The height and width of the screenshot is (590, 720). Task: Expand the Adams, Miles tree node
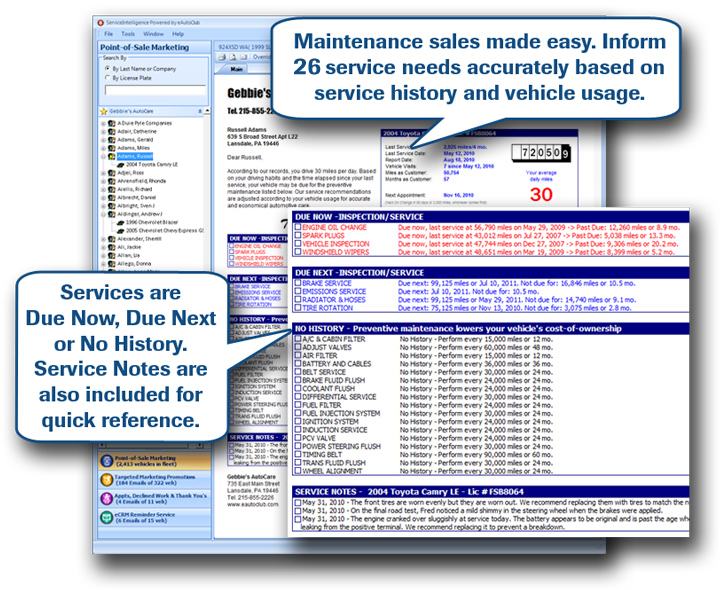[x=103, y=148]
